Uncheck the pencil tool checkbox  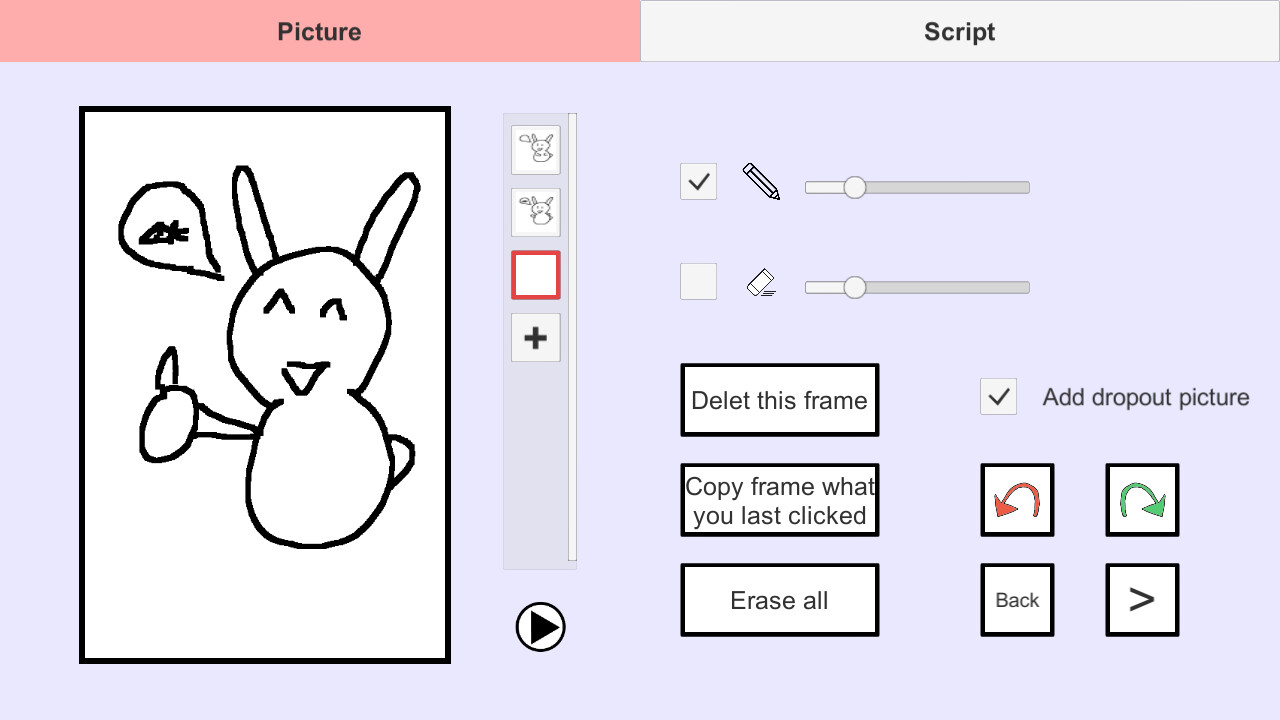coord(698,182)
